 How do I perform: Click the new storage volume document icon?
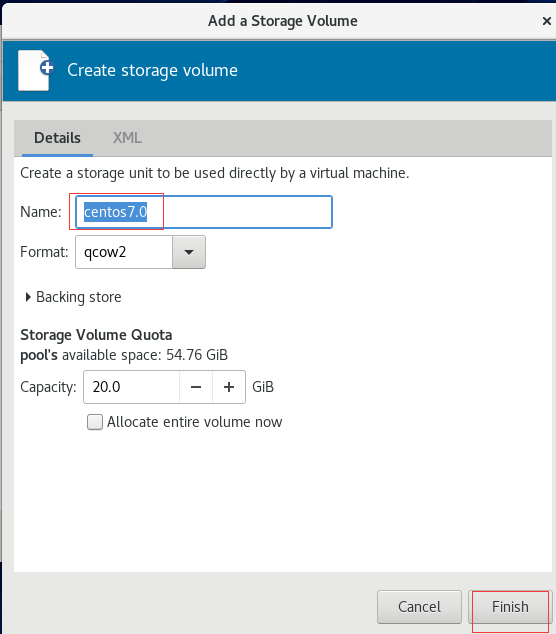pyautogui.click(x=36, y=70)
